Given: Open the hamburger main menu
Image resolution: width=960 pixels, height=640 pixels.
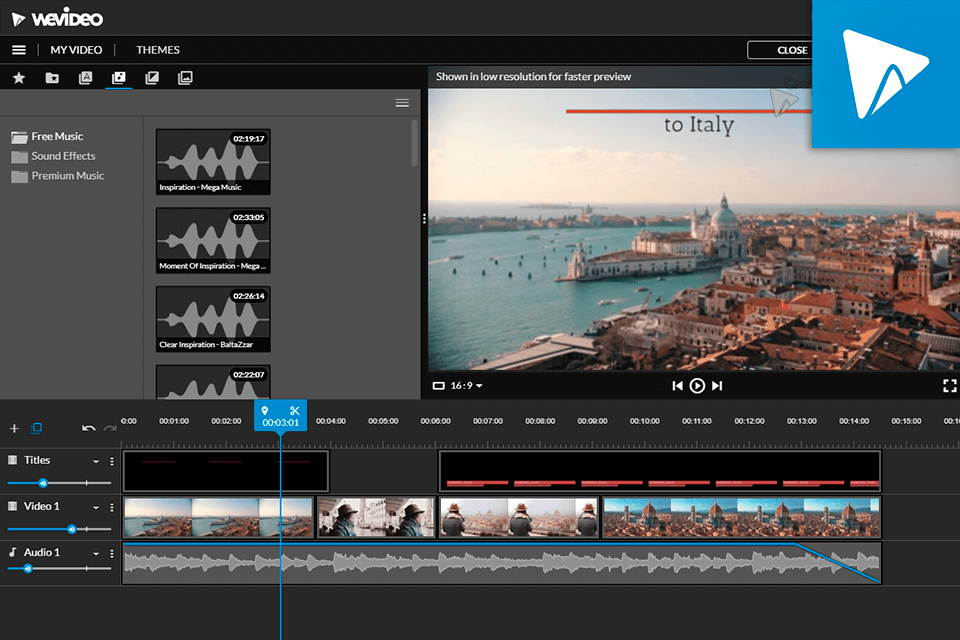Looking at the screenshot, I should click(19, 50).
